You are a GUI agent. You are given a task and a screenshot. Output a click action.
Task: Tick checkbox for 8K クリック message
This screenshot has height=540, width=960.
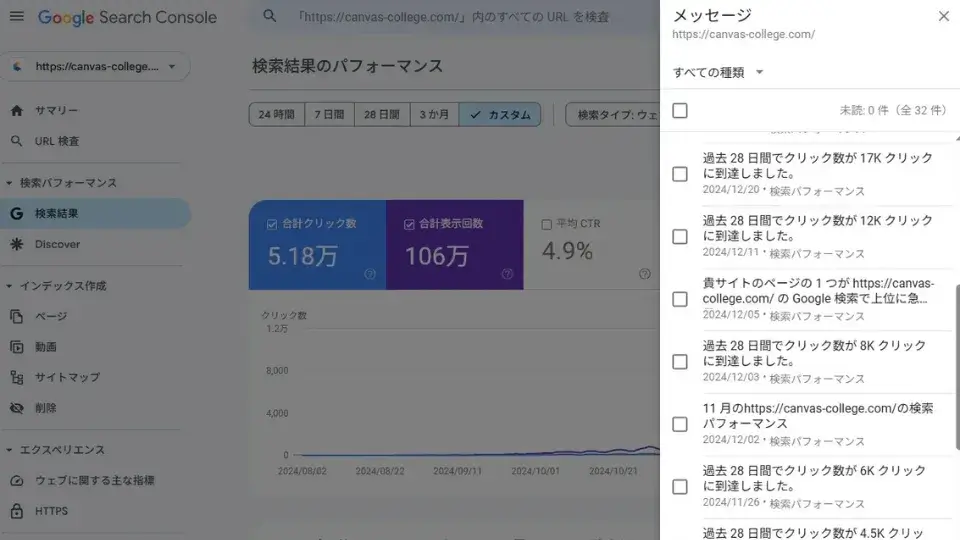[680, 362]
